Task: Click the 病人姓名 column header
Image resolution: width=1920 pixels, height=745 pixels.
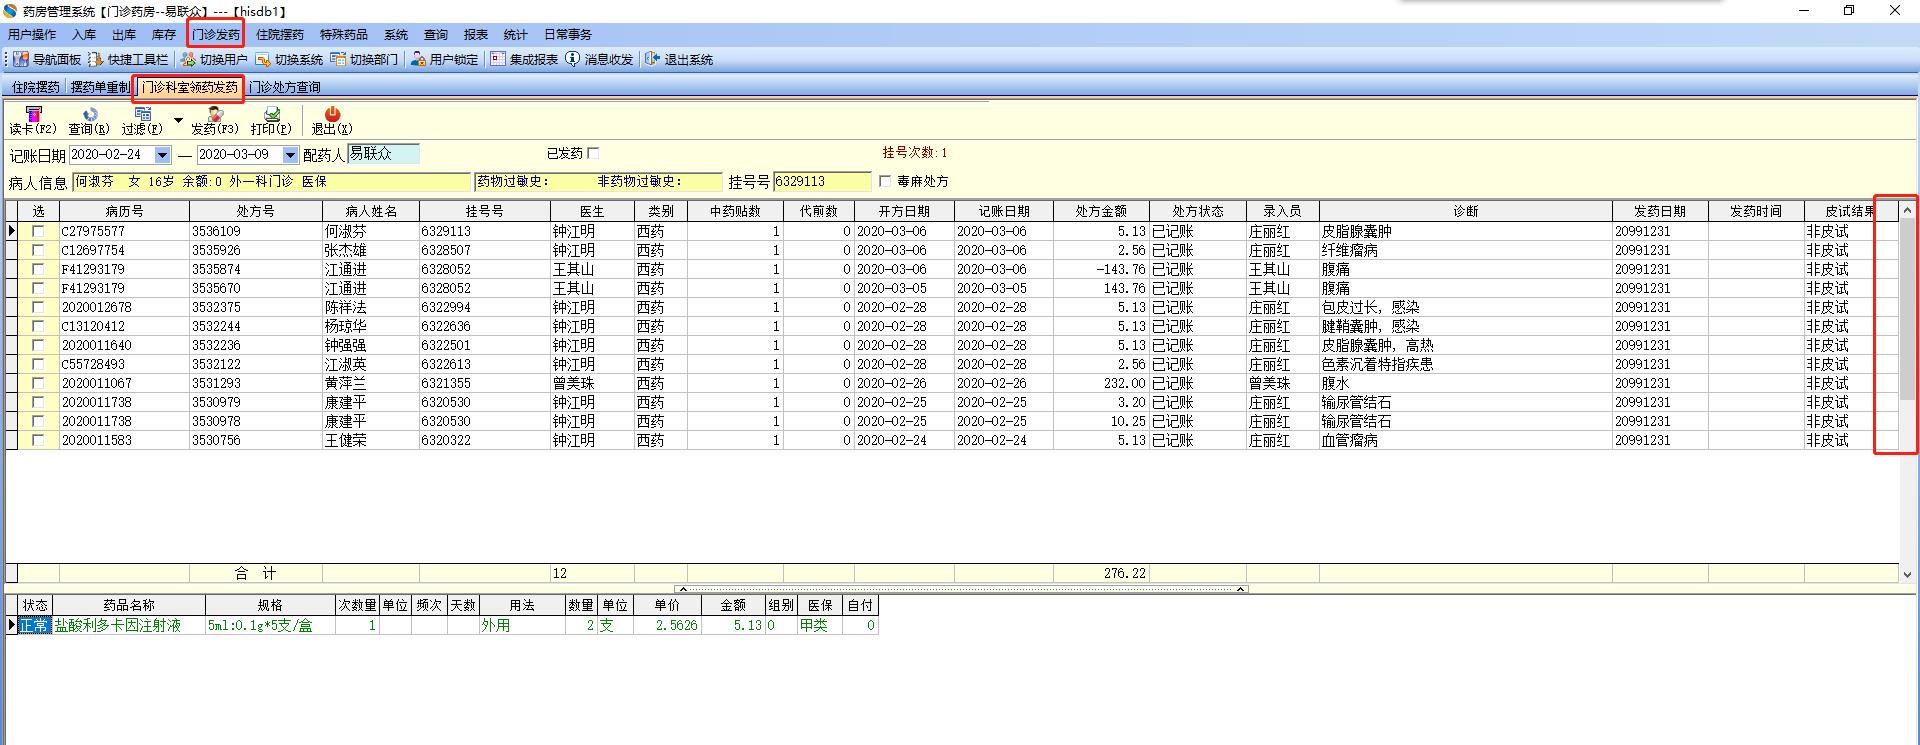Action: [371, 211]
